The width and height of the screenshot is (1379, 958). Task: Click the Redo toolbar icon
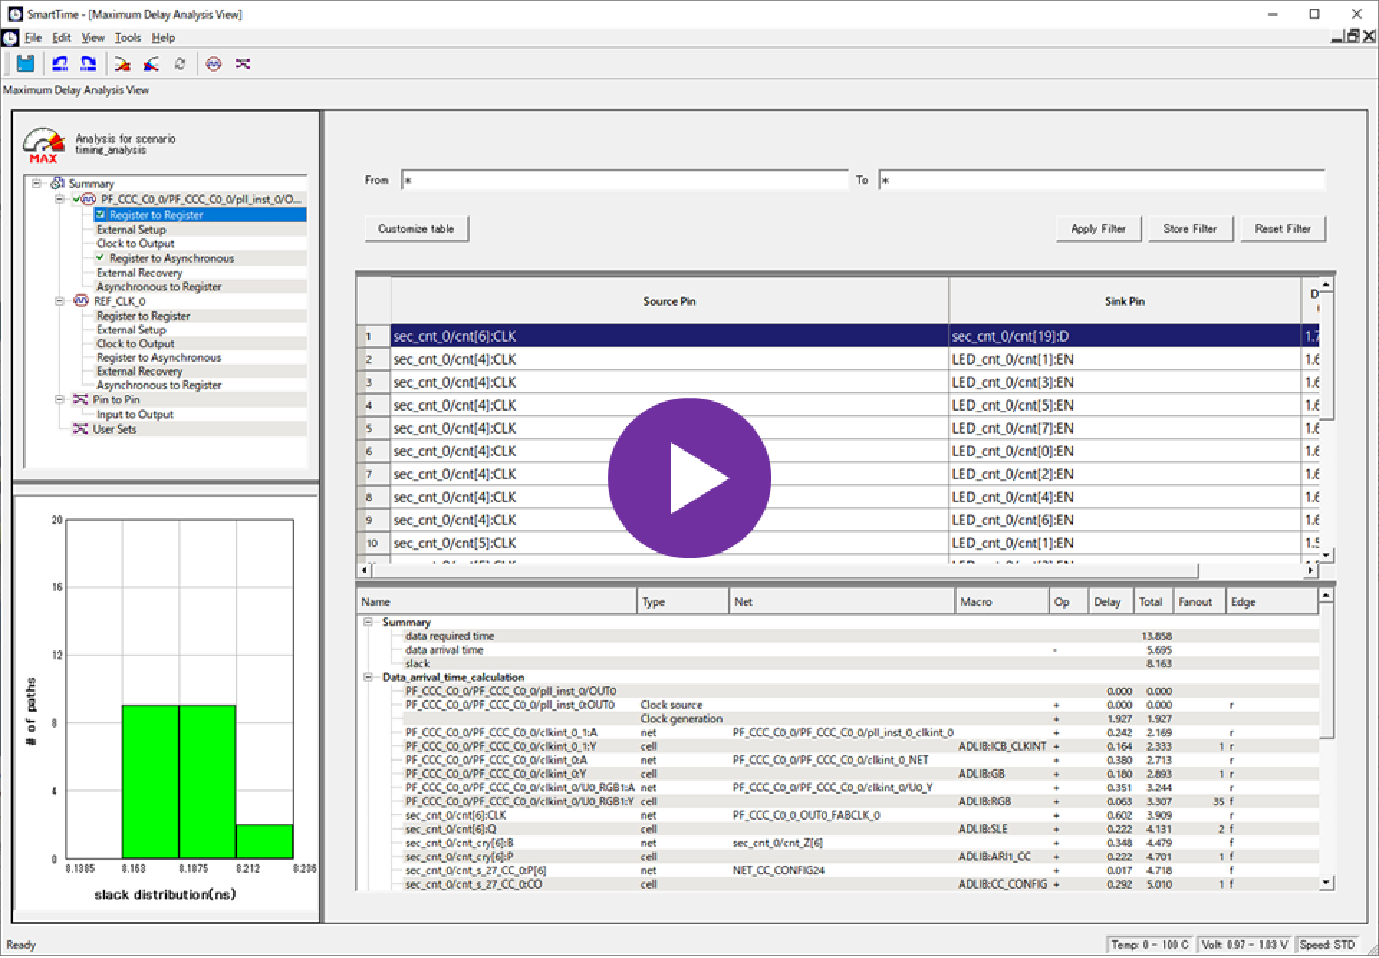88,64
